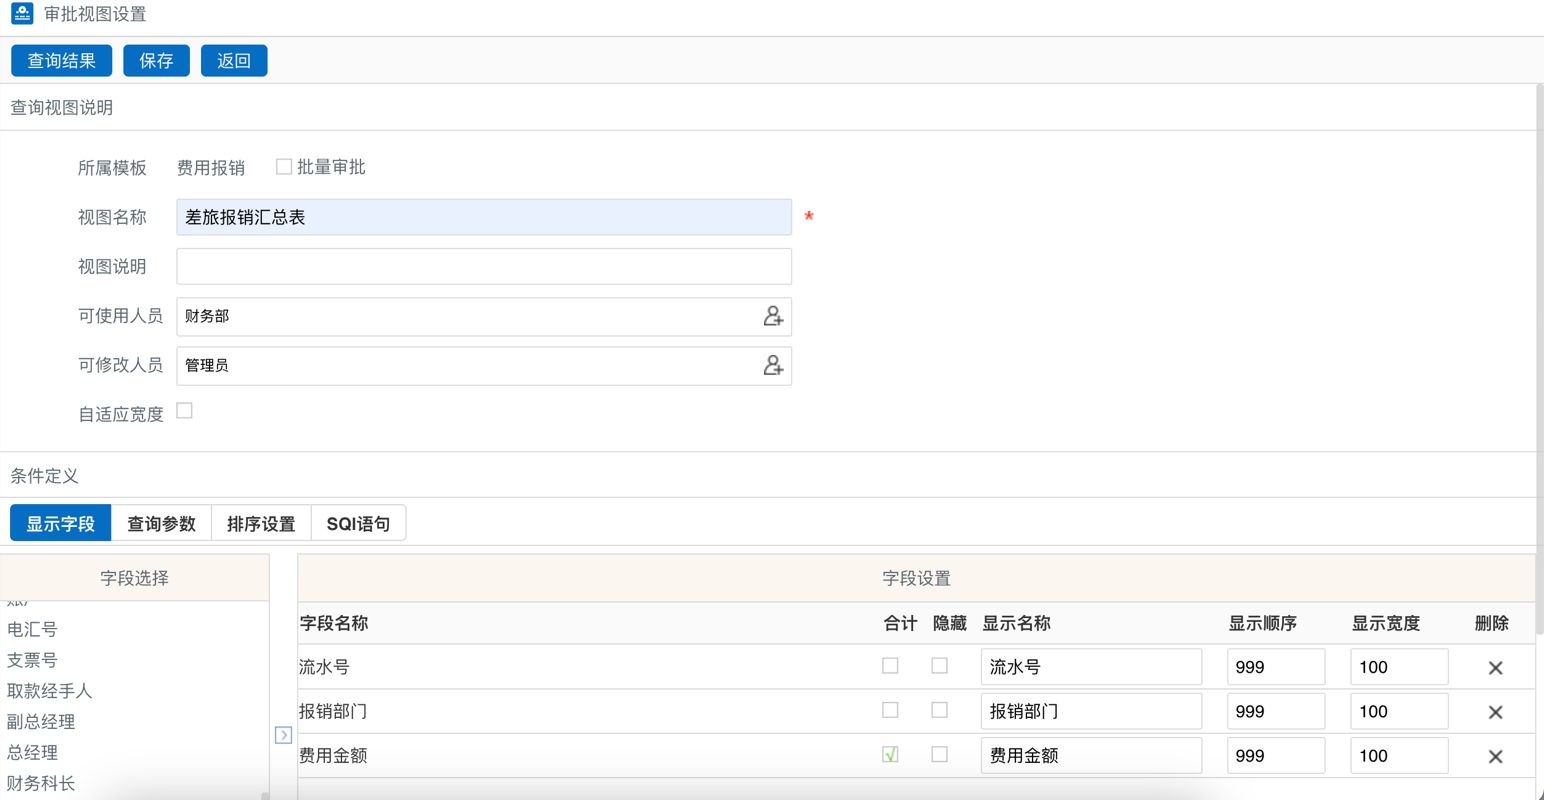Image resolution: width=1544 pixels, height=800 pixels.
Task: Click the 查询结果 button
Action: [62, 61]
